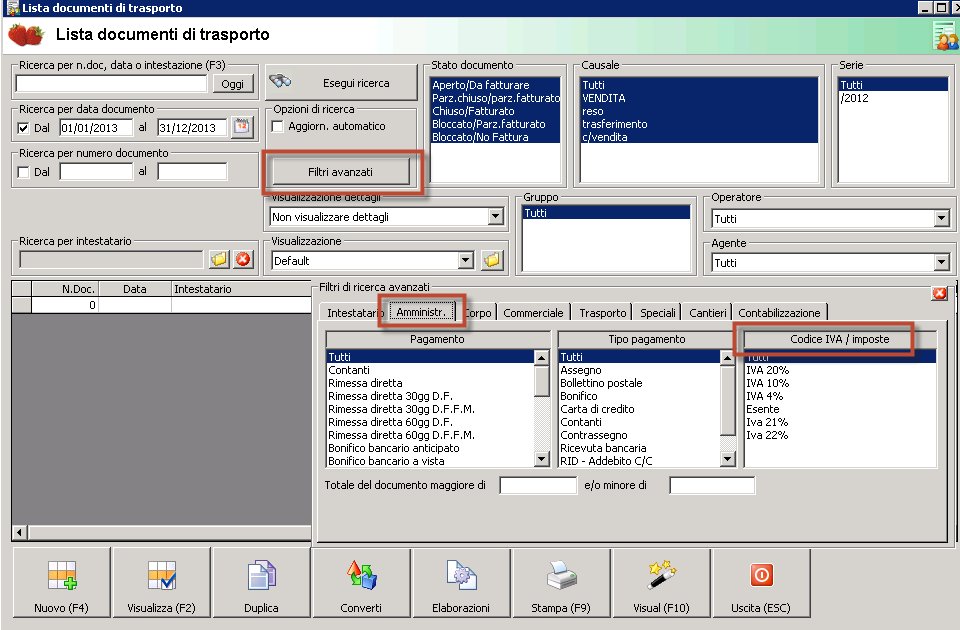Click the main search text field
Viewport: 960px width, 630px height.
coord(111,83)
